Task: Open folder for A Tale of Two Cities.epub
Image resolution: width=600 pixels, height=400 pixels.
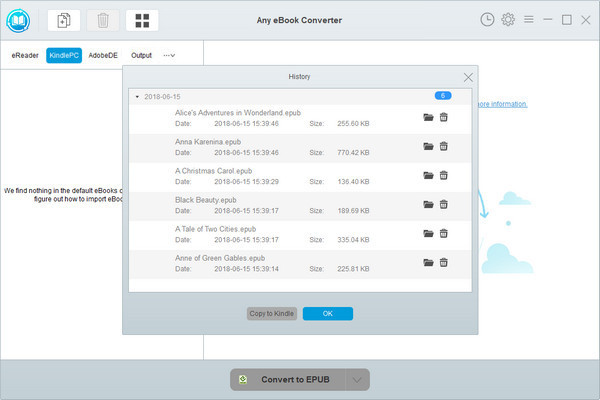Action: [x=428, y=233]
